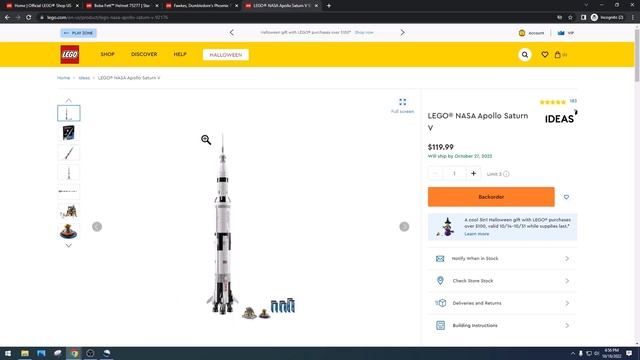Open Full screen image view
Viewport: 640px width, 360px height.
[x=402, y=105]
